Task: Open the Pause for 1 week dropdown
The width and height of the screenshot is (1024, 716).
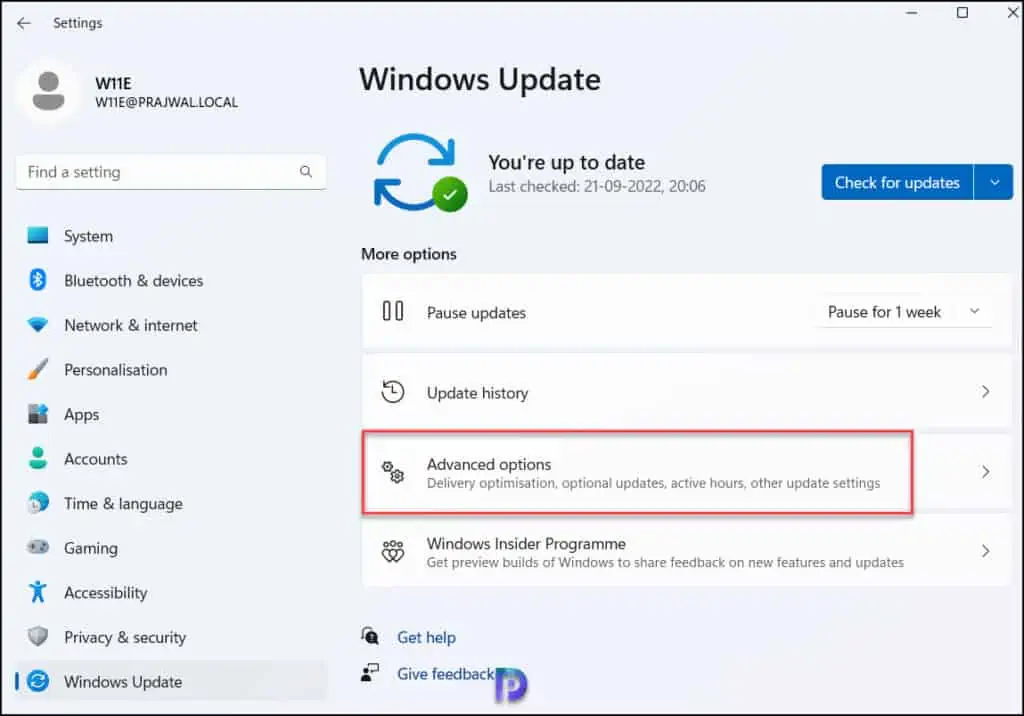Action: pyautogui.click(x=904, y=312)
